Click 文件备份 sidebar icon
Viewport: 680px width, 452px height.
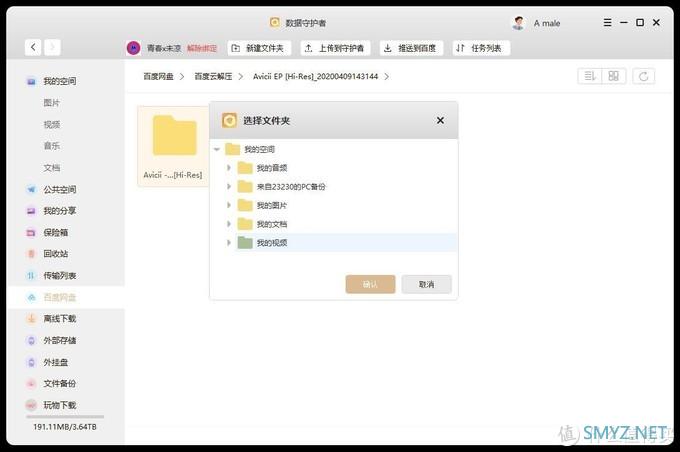click(x=31, y=383)
